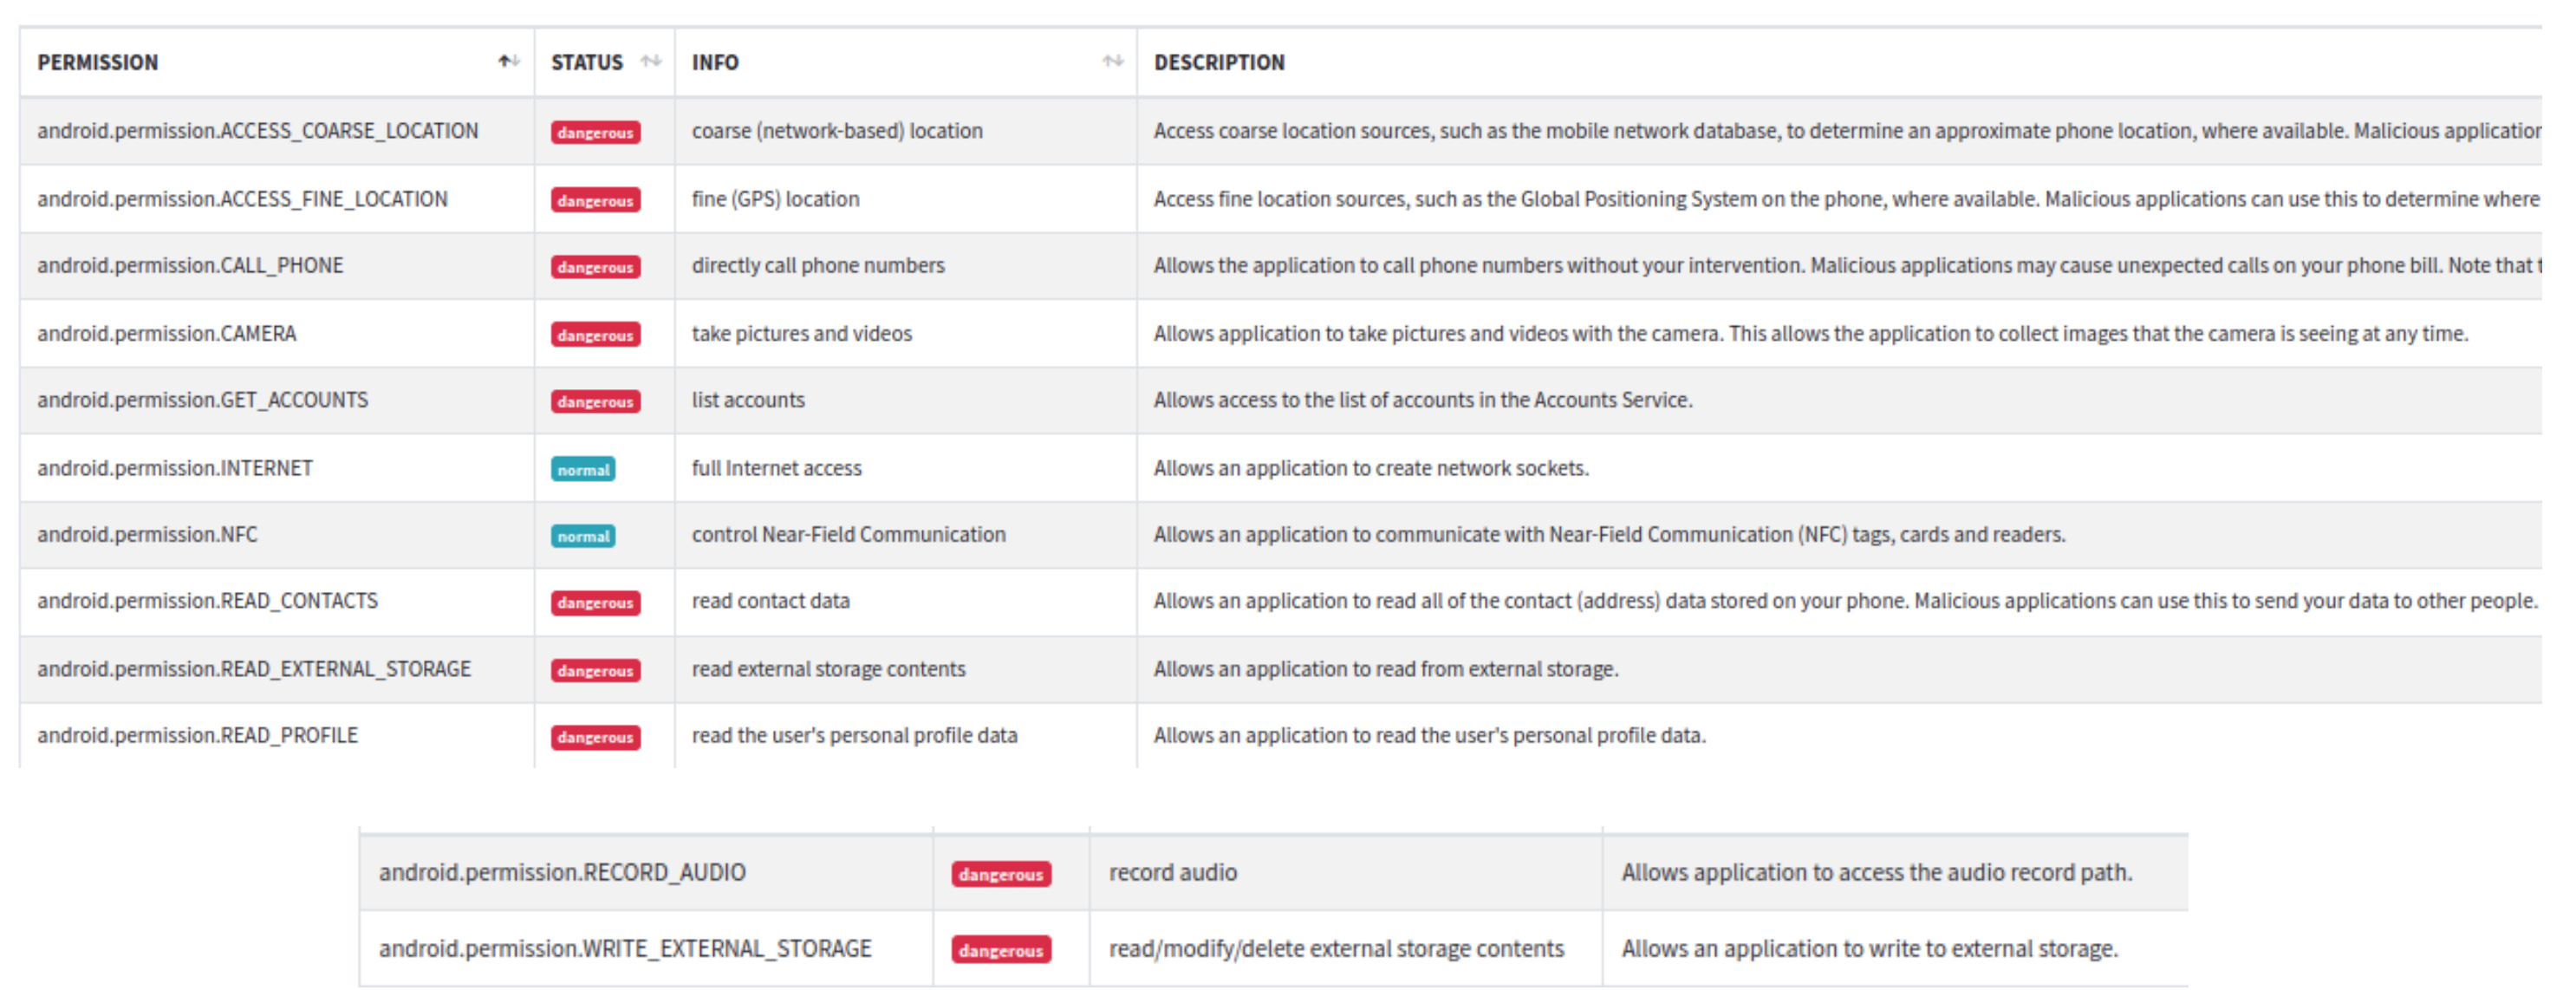Expand the ACCESS_FINE_LOCATION permission row
The image size is (2576, 990).
[243, 198]
